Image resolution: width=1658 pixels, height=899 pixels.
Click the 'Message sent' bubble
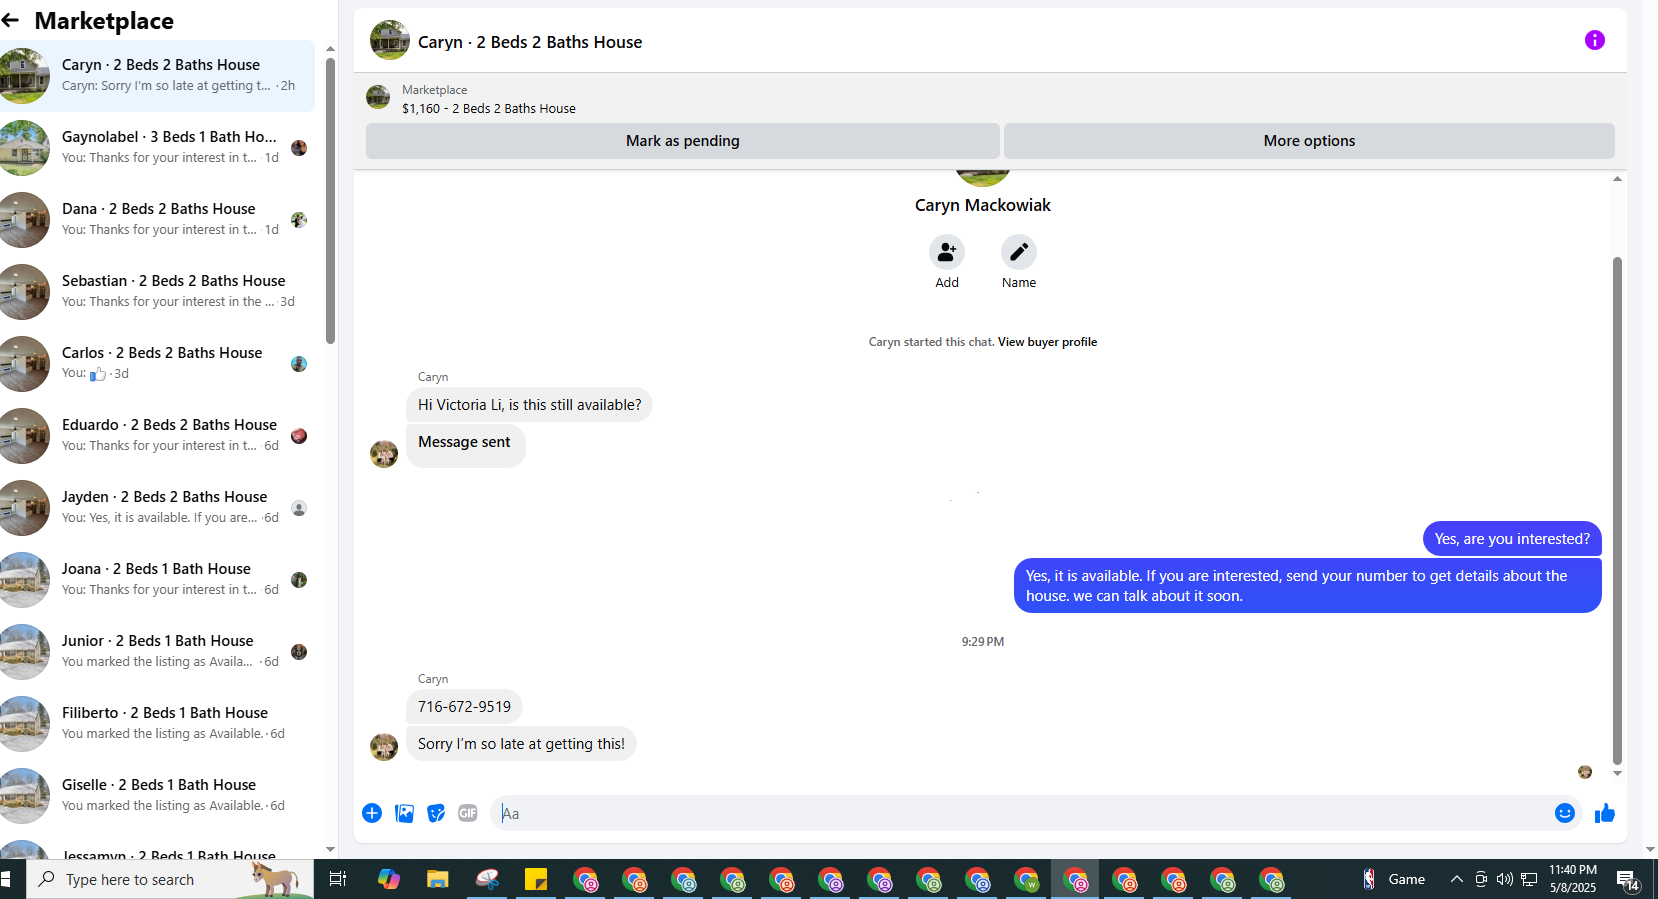pyautogui.click(x=465, y=446)
